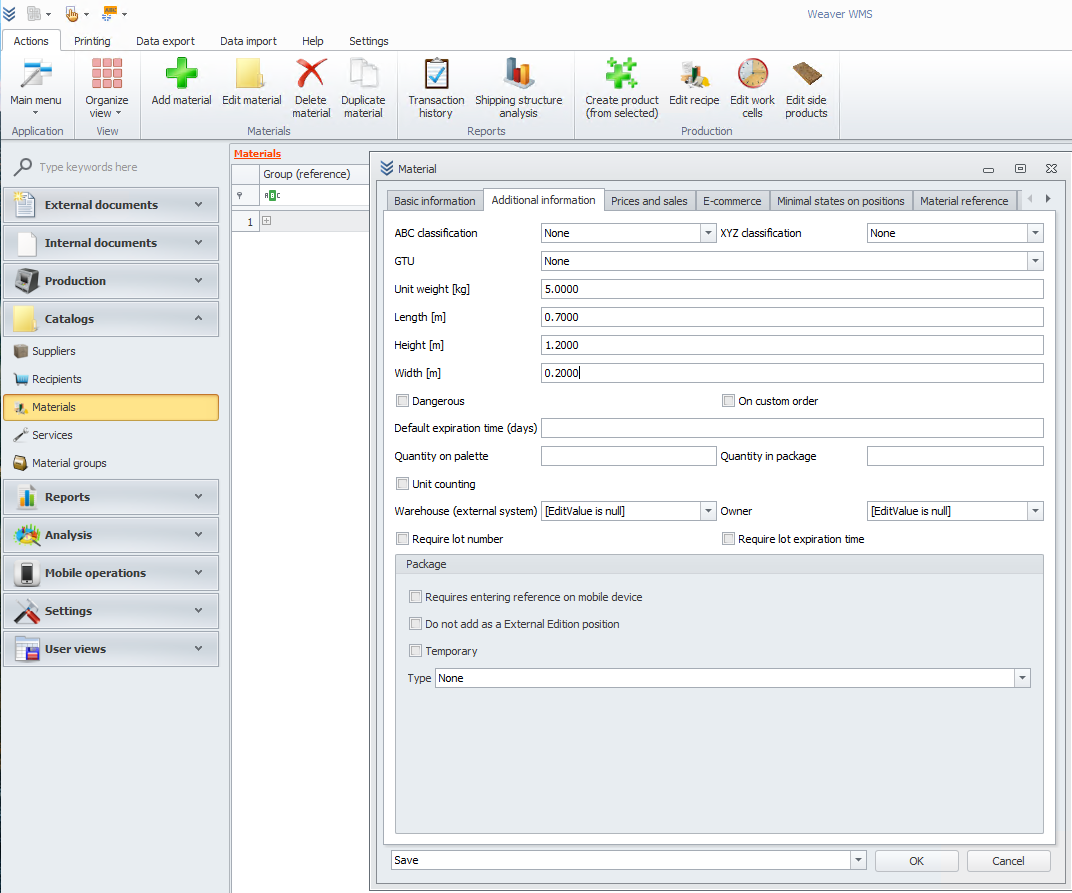Select Materials in the Catalogs list

(x=111, y=407)
